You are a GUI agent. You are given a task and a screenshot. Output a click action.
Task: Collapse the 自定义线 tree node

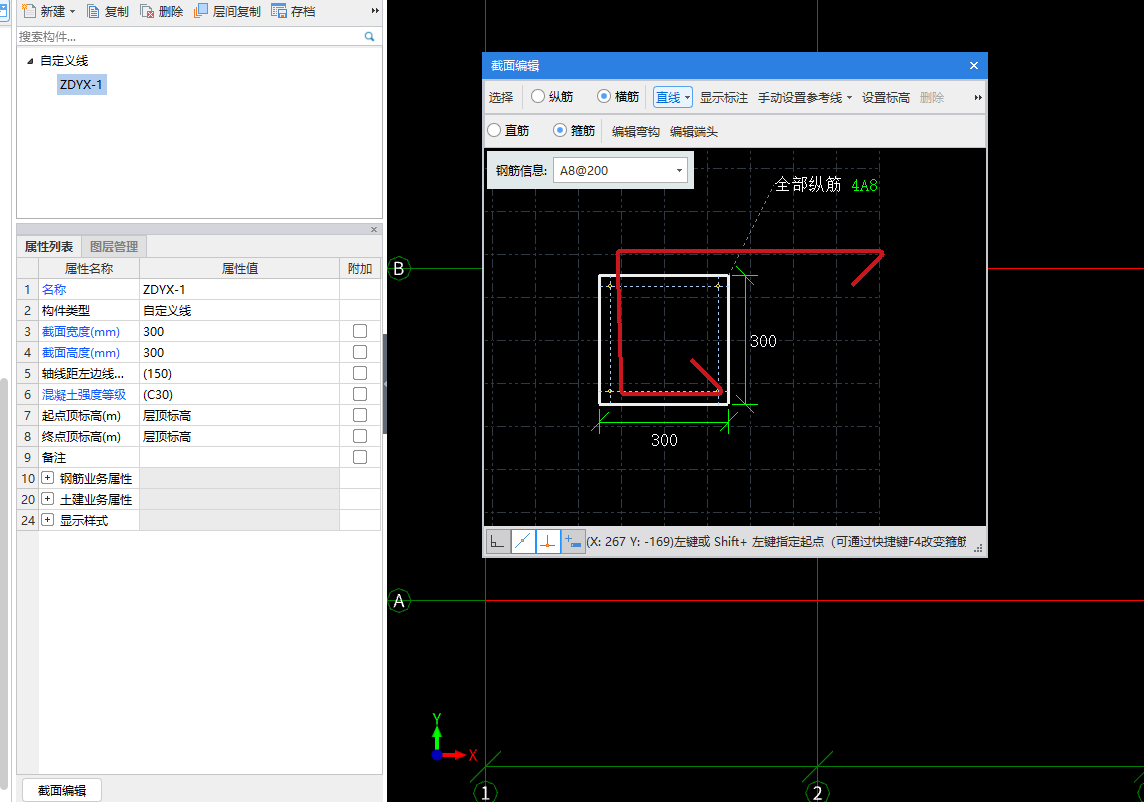30,61
